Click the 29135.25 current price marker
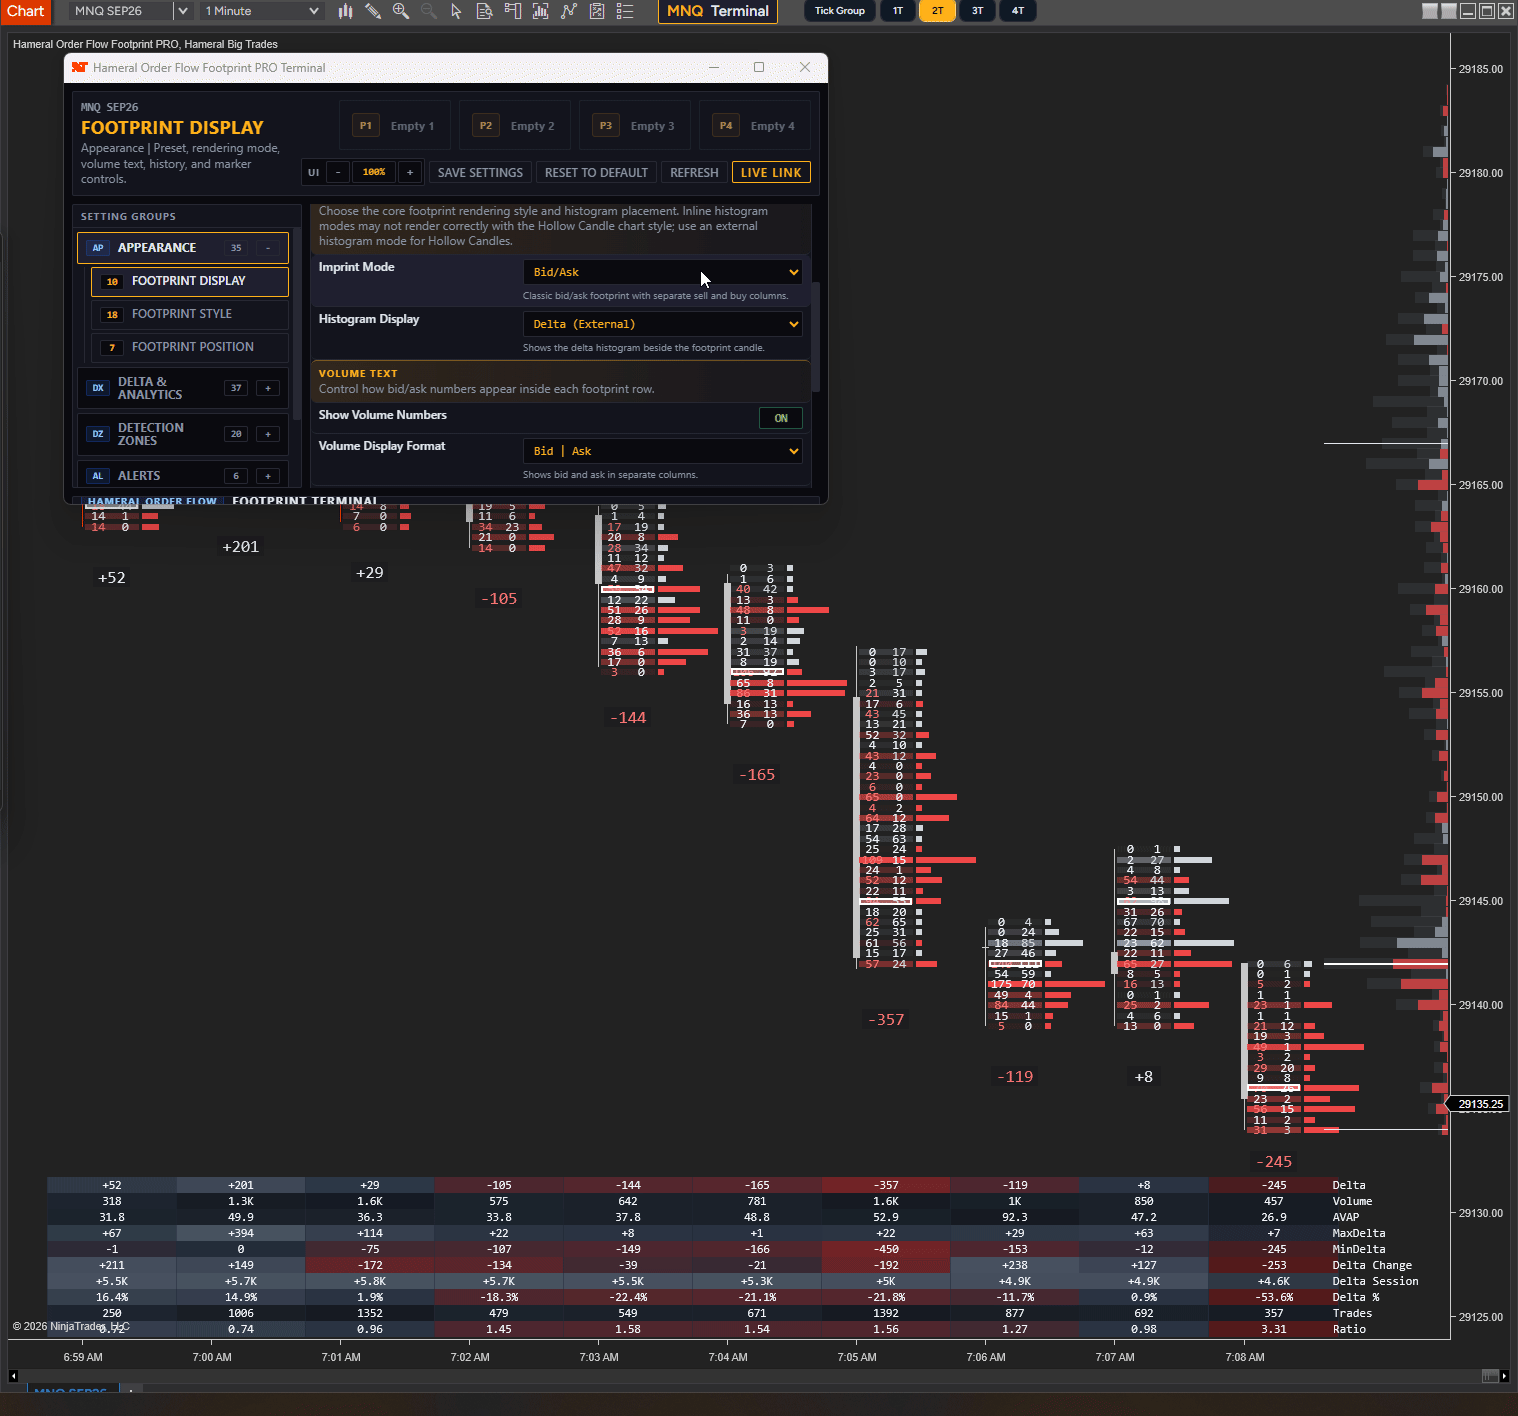The image size is (1518, 1416). point(1480,1104)
